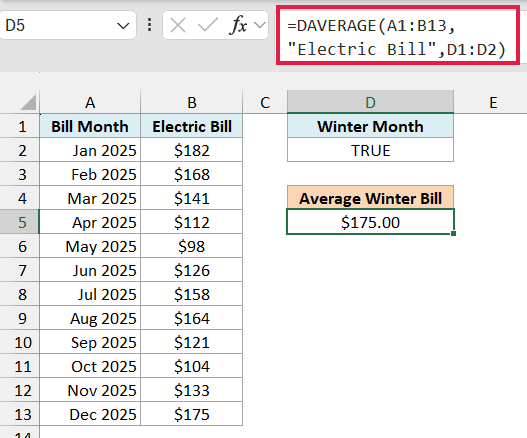Image resolution: width=527 pixels, height=438 pixels.
Task: Click the $133 bill cell
Action: pos(192,390)
